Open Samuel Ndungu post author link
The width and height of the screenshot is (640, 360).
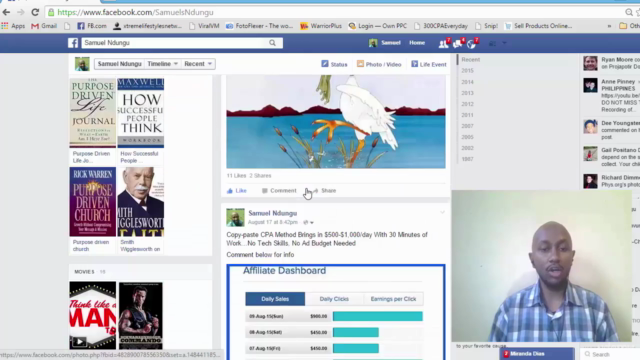tap(273, 213)
